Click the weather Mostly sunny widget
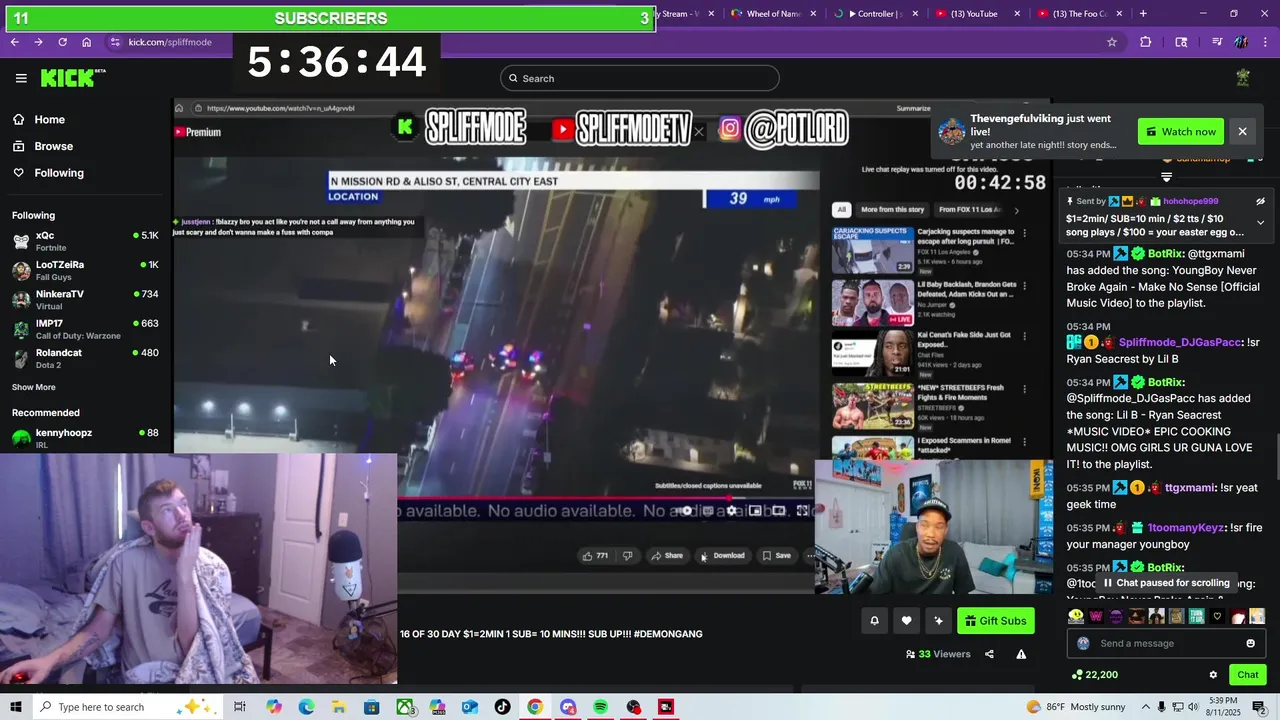 tap(1074, 707)
